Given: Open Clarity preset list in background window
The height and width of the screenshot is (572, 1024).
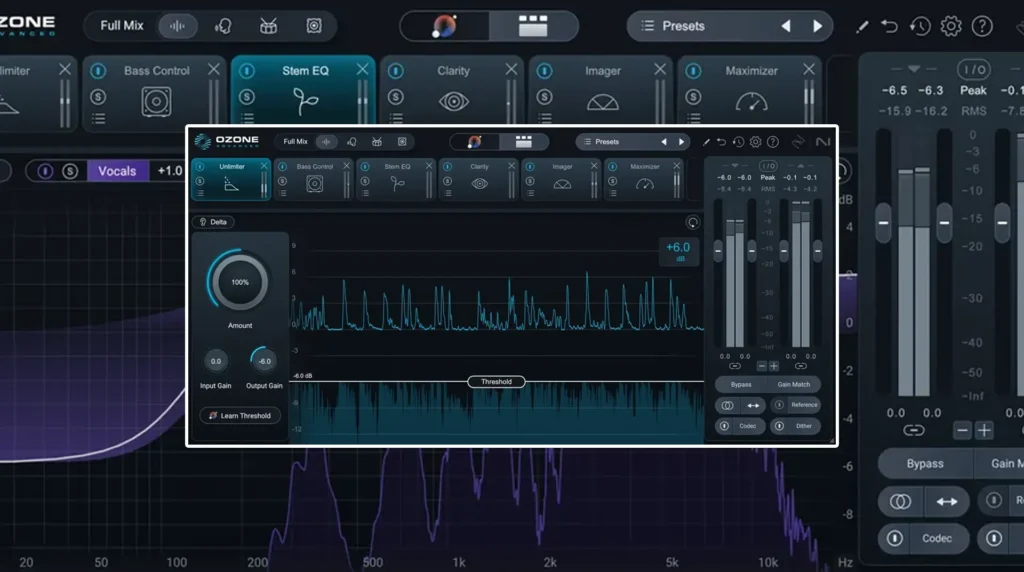Looking at the screenshot, I should 396,118.
